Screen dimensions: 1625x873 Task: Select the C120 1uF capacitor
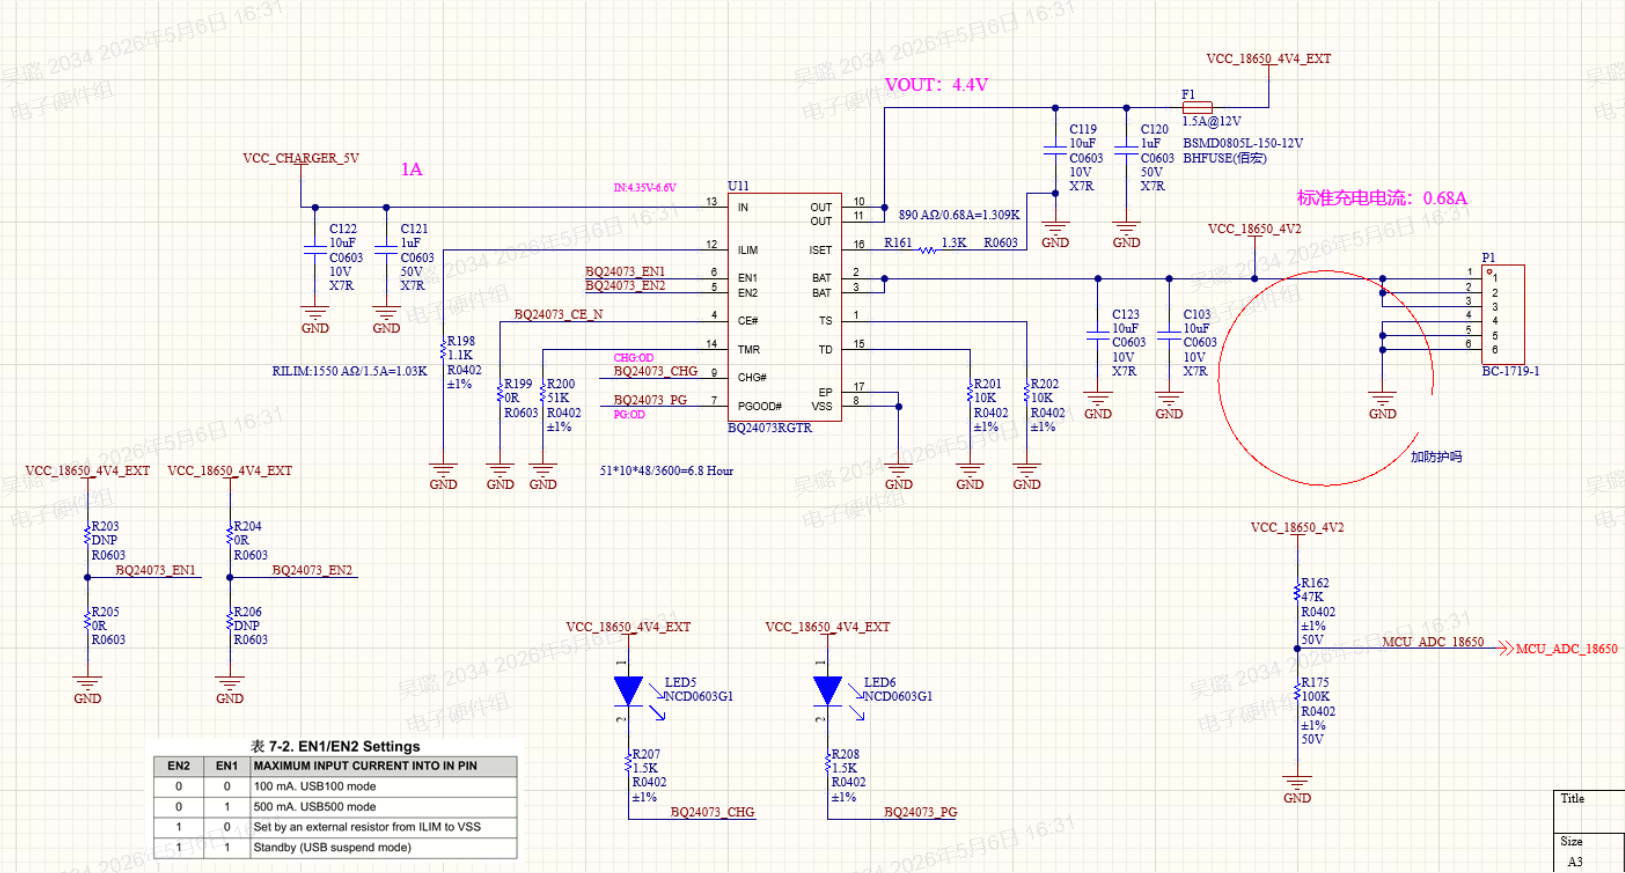pyautogui.click(x=1126, y=150)
